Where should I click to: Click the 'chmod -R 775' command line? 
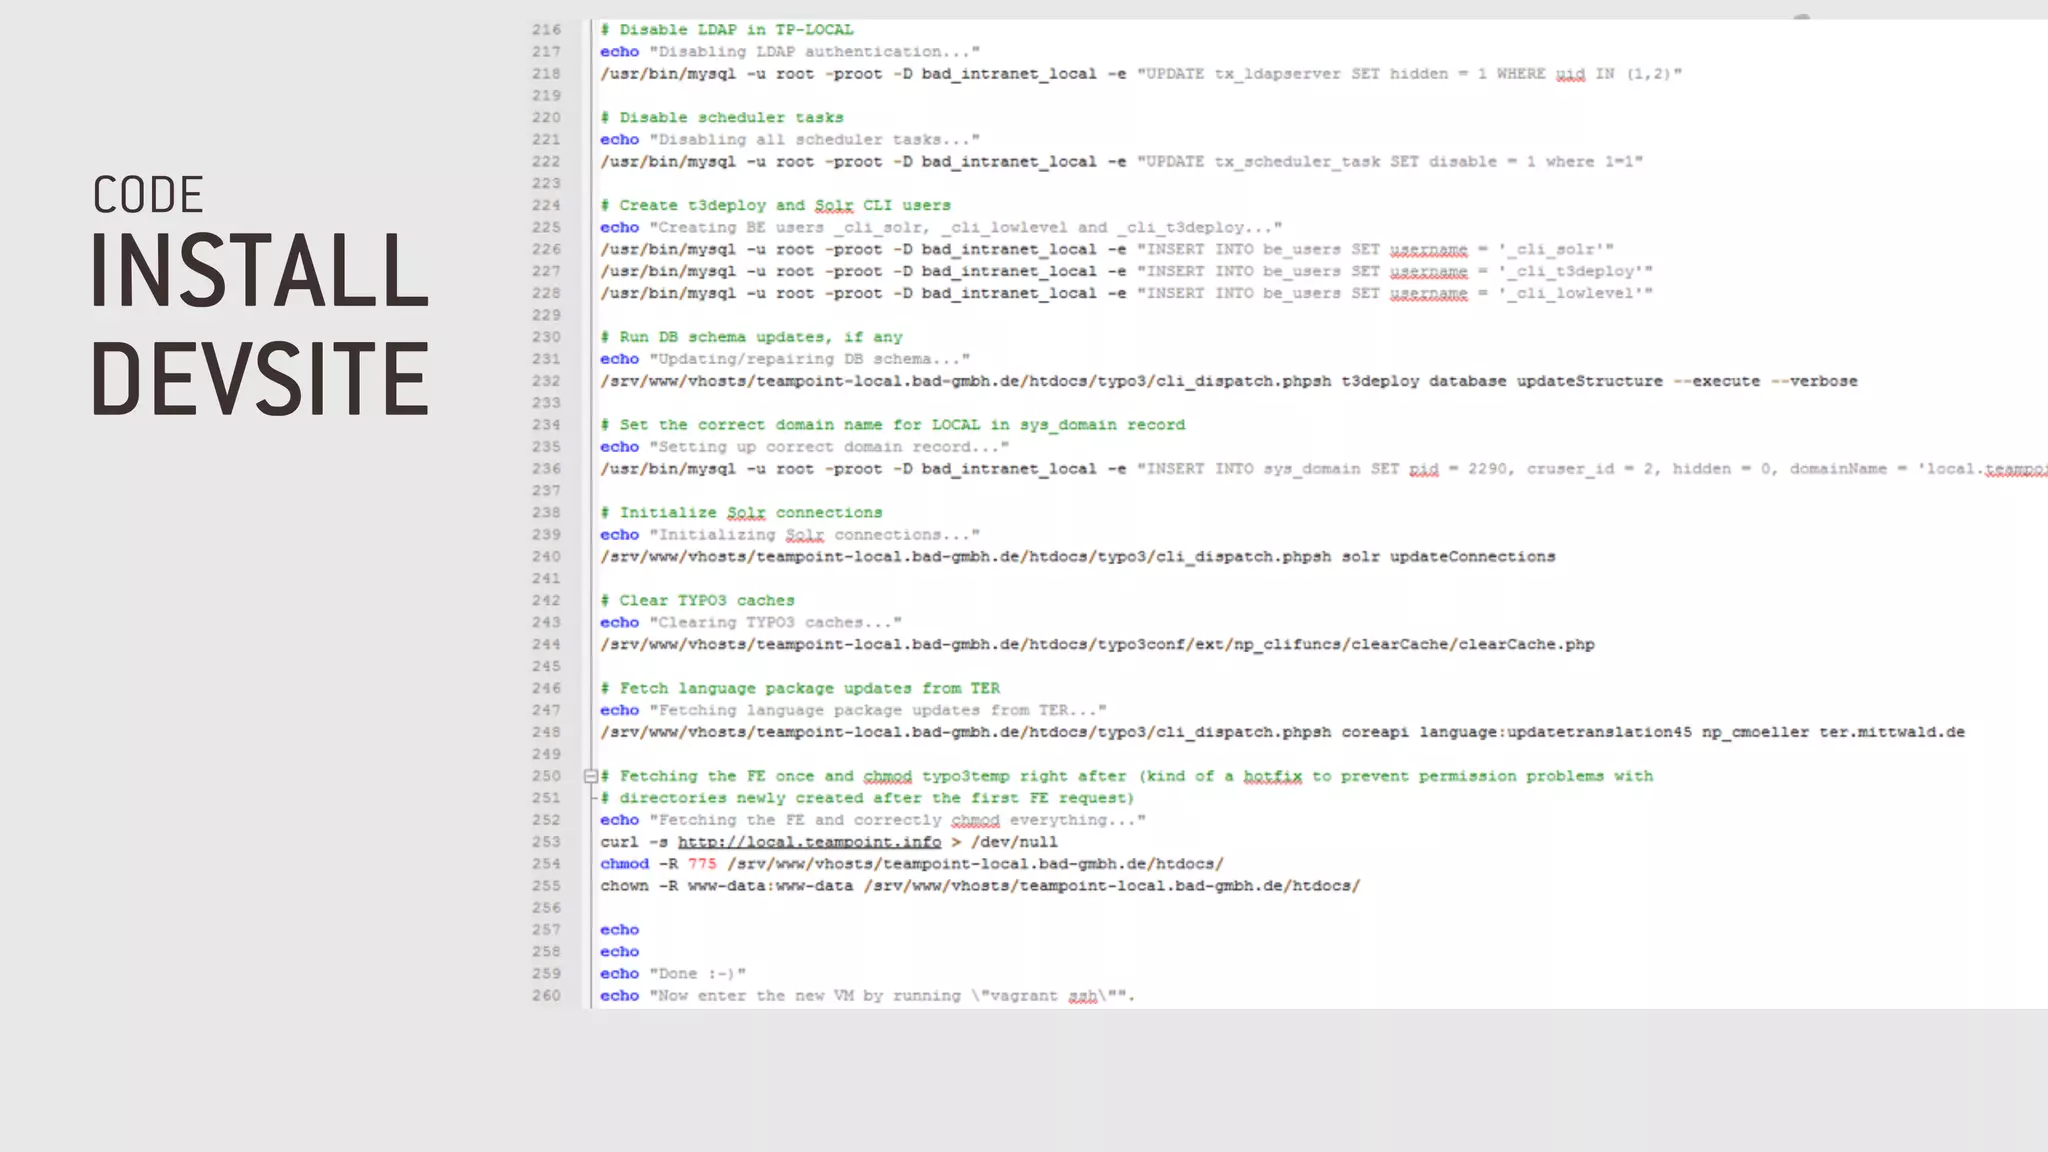tap(912, 865)
